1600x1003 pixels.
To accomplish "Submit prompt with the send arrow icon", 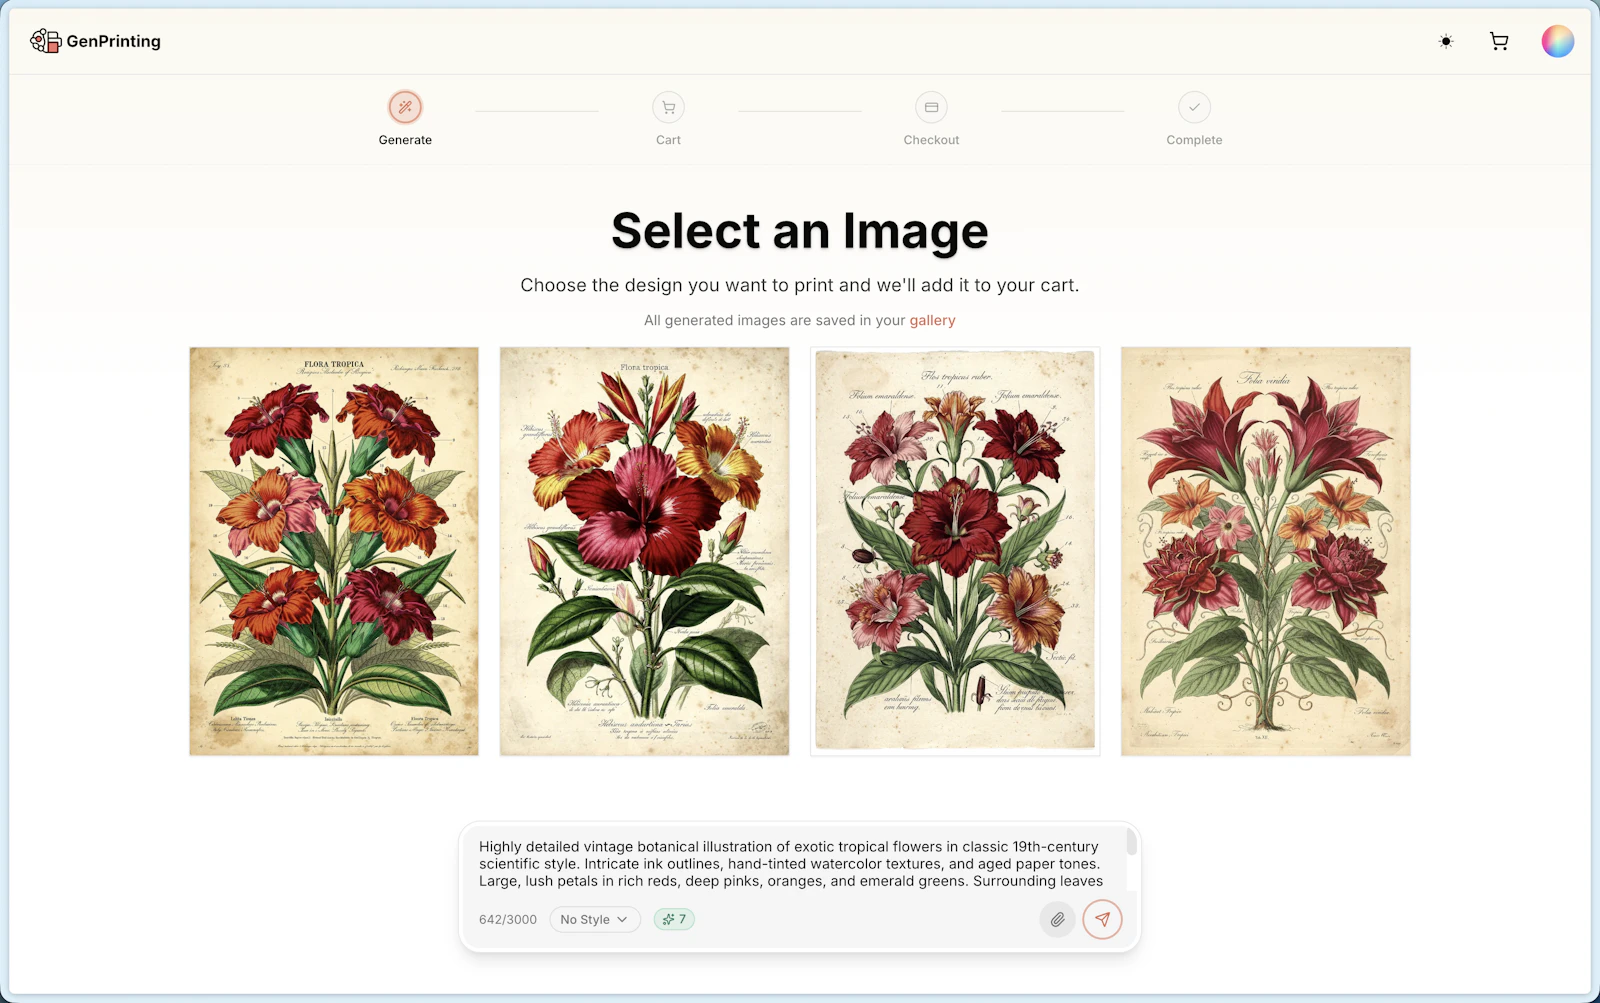I will (x=1102, y=919).
